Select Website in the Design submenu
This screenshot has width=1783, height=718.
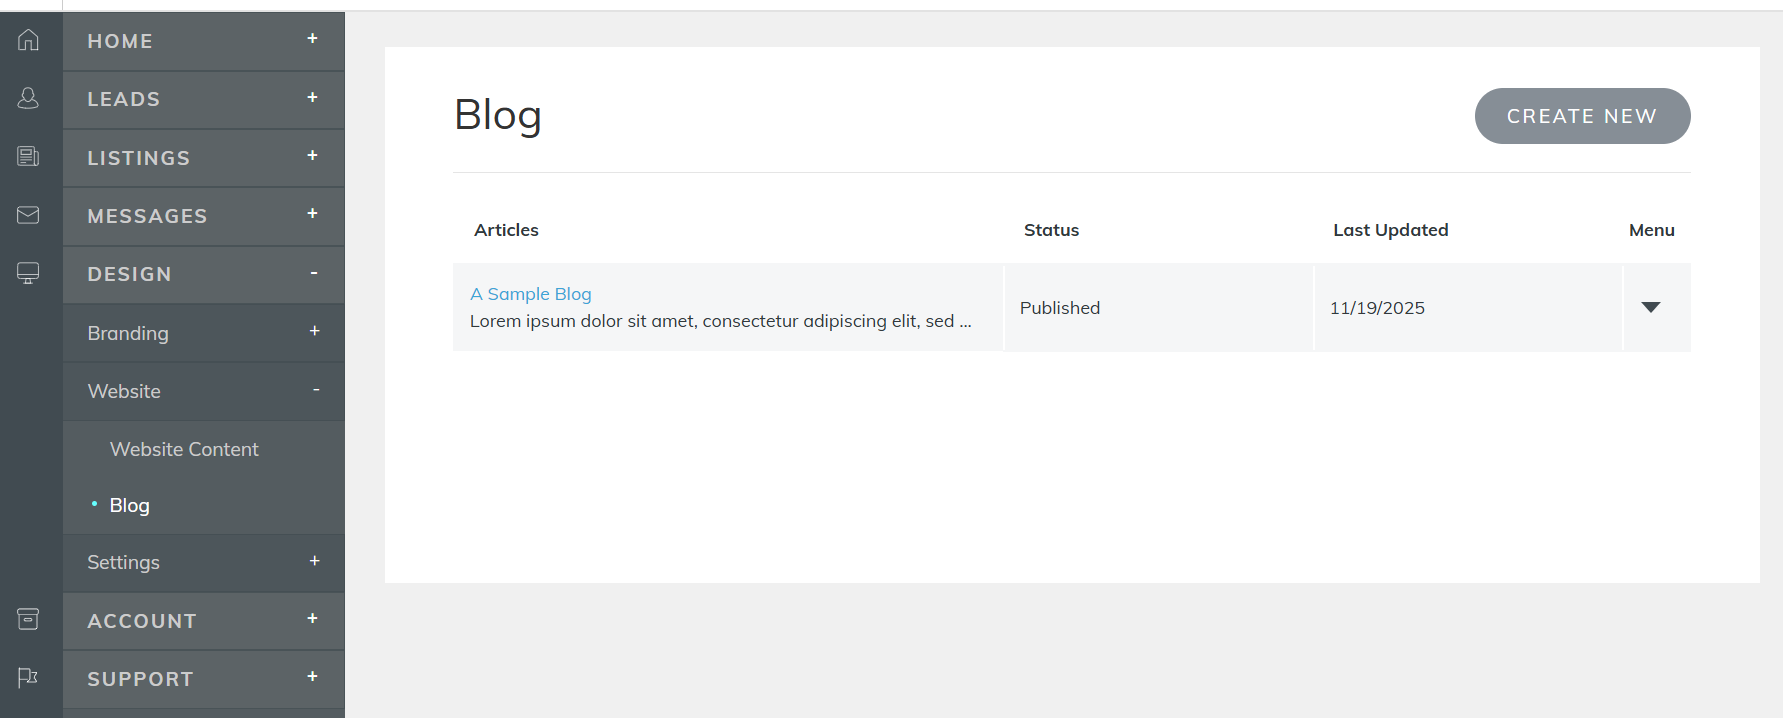204,391
